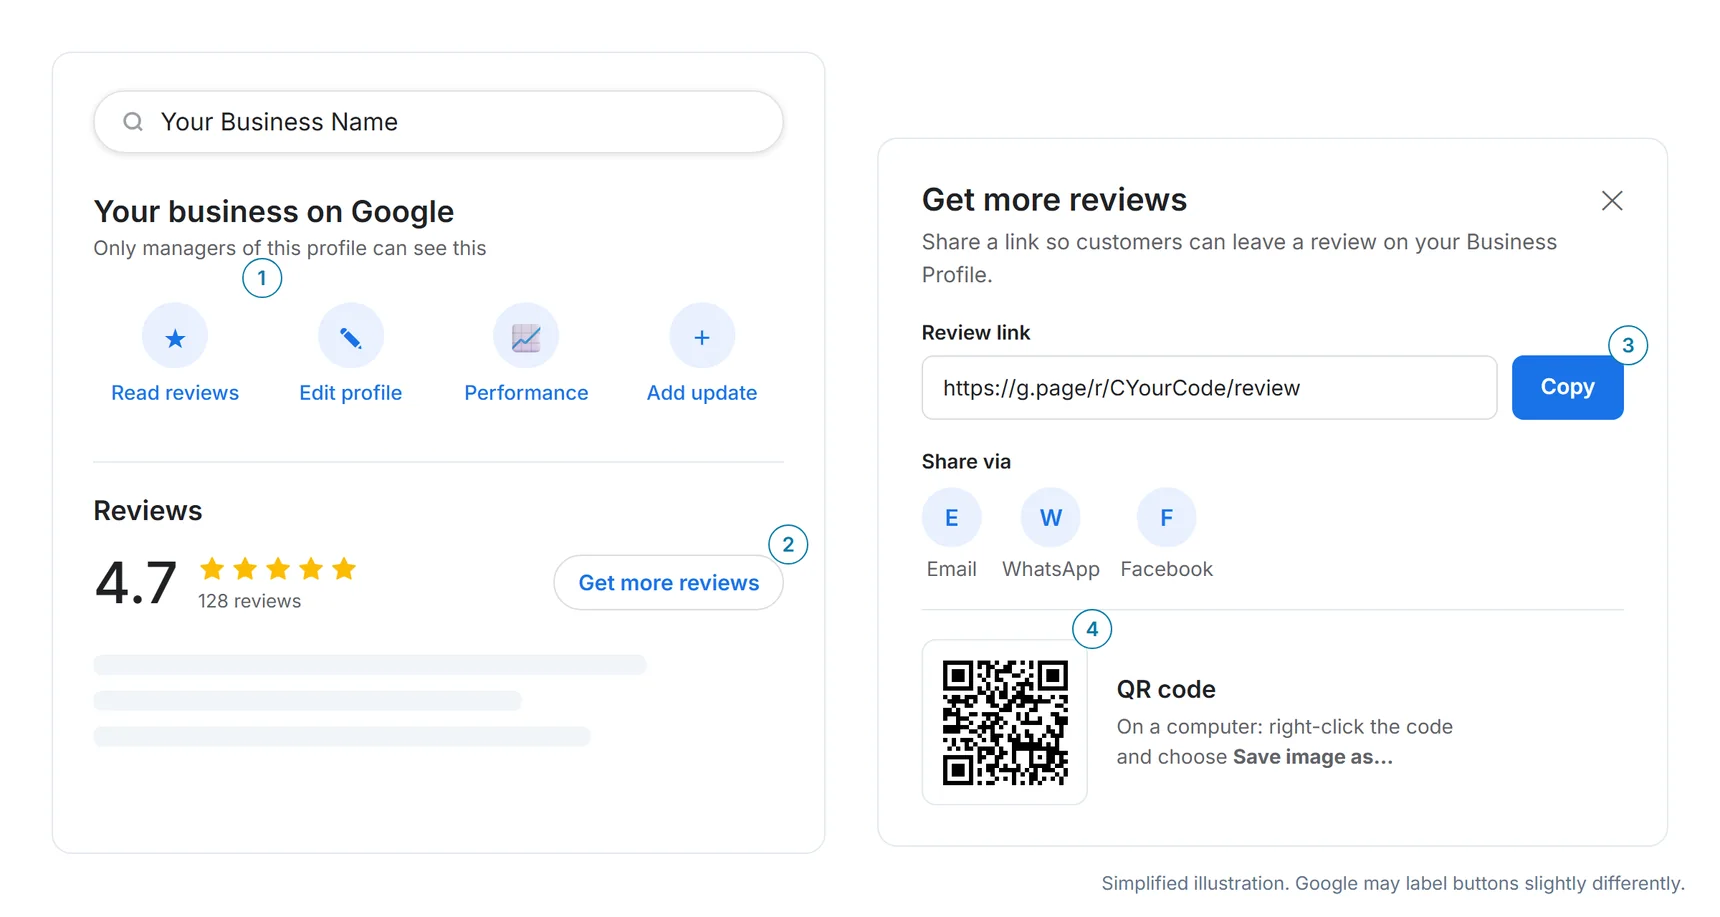Click the five-star rating row
1720x917 pixels.
pos(278,569)
